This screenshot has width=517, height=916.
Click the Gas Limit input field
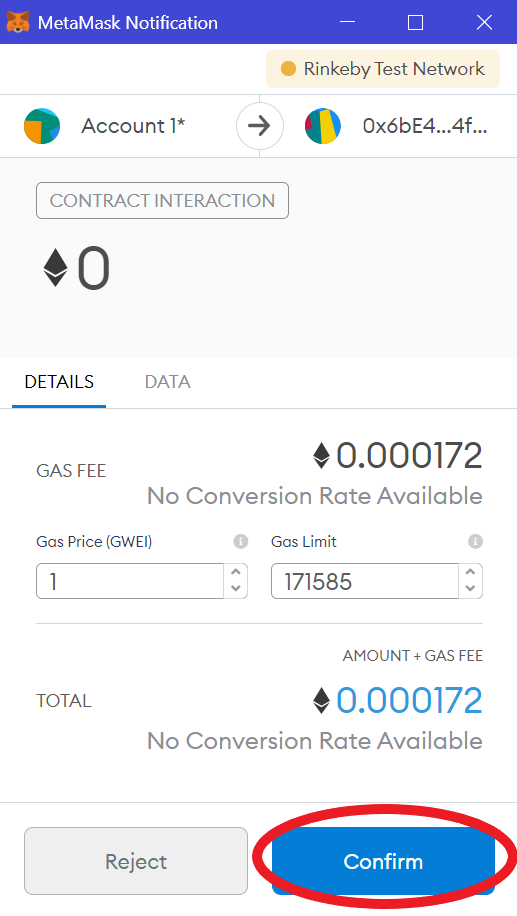pyautogui.click(x=365, y=581)
